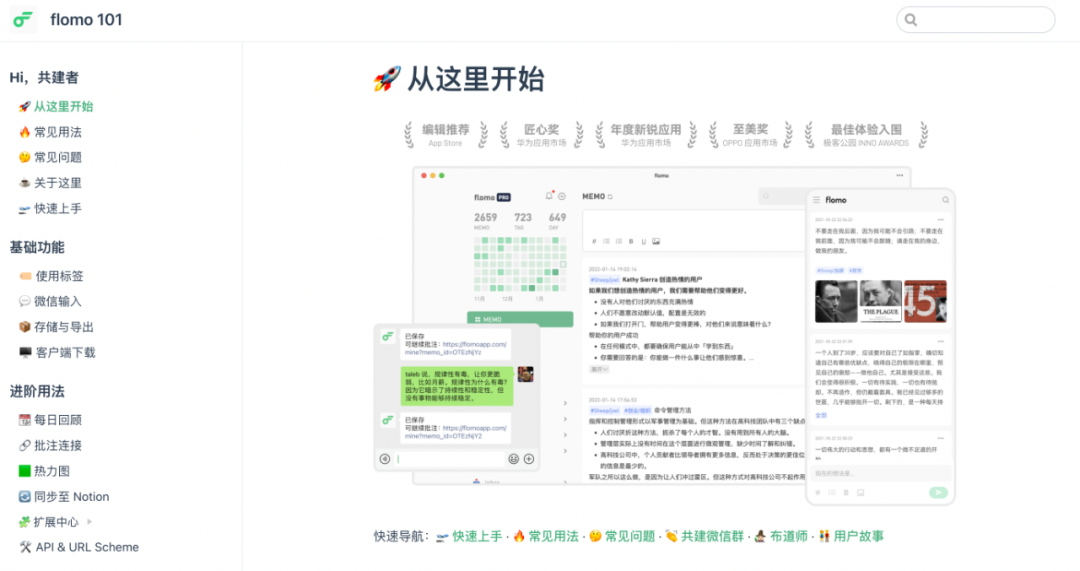Open 客户端下载 sidebar page
1080x571 pixels.
[65, 353]
